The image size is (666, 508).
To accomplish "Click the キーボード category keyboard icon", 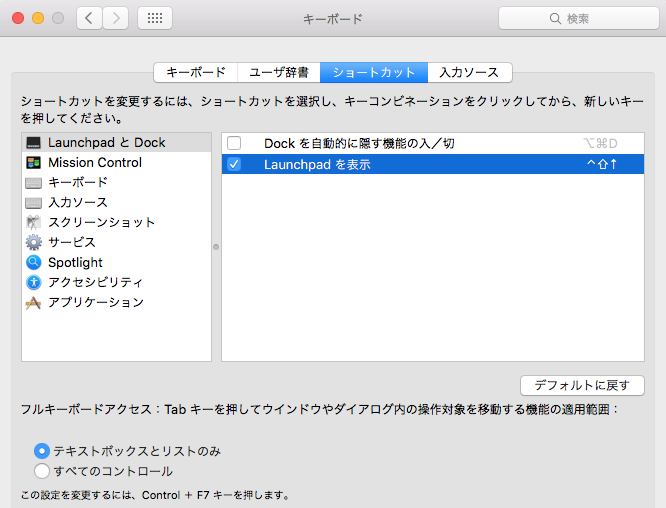I will pos(33,183).
